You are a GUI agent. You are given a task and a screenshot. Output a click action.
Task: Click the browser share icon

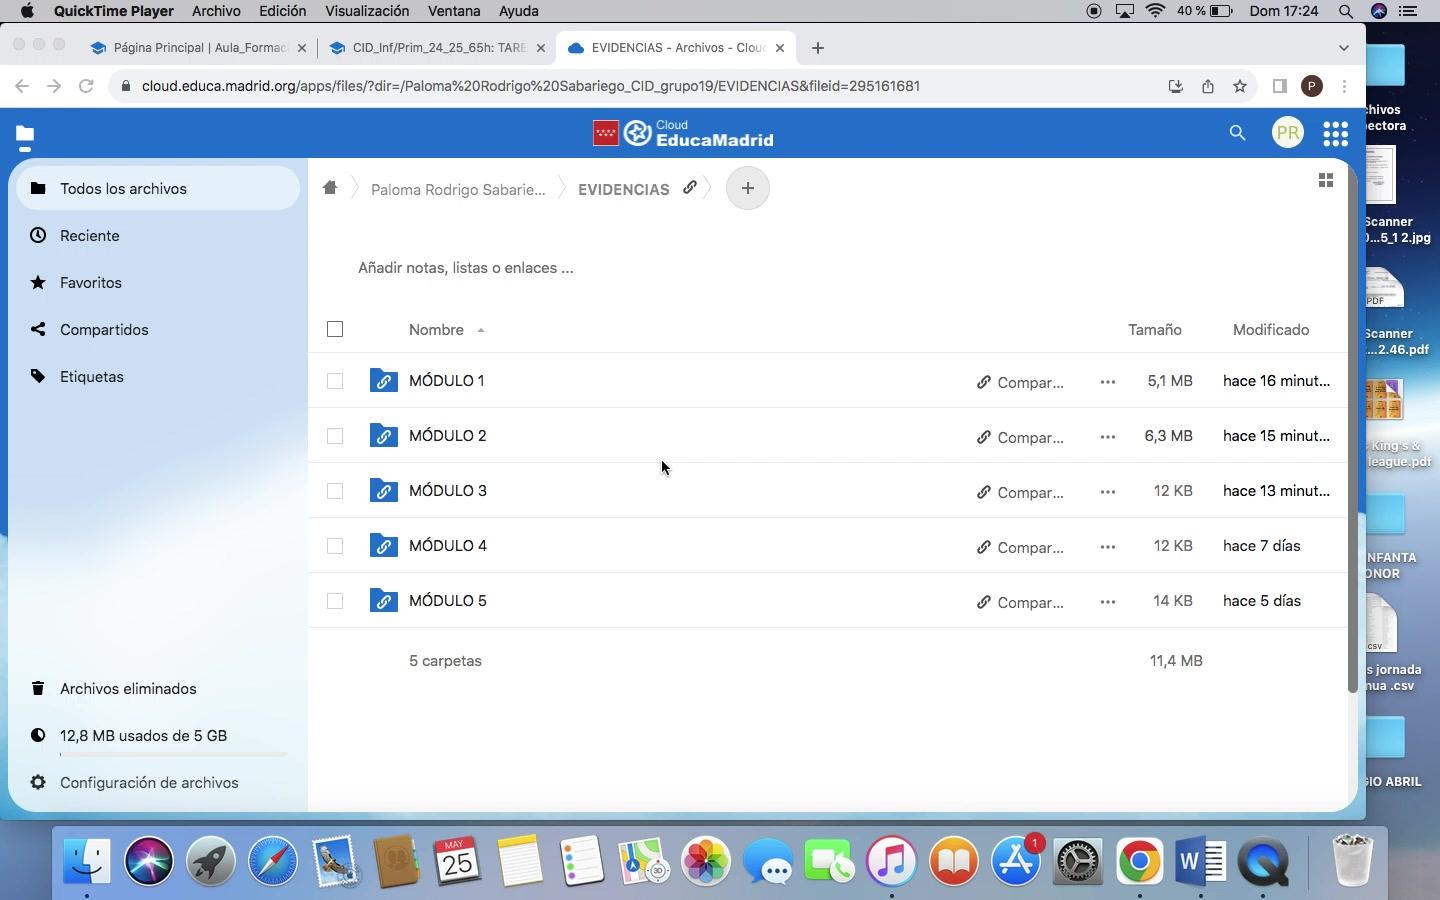(1208, 86)
